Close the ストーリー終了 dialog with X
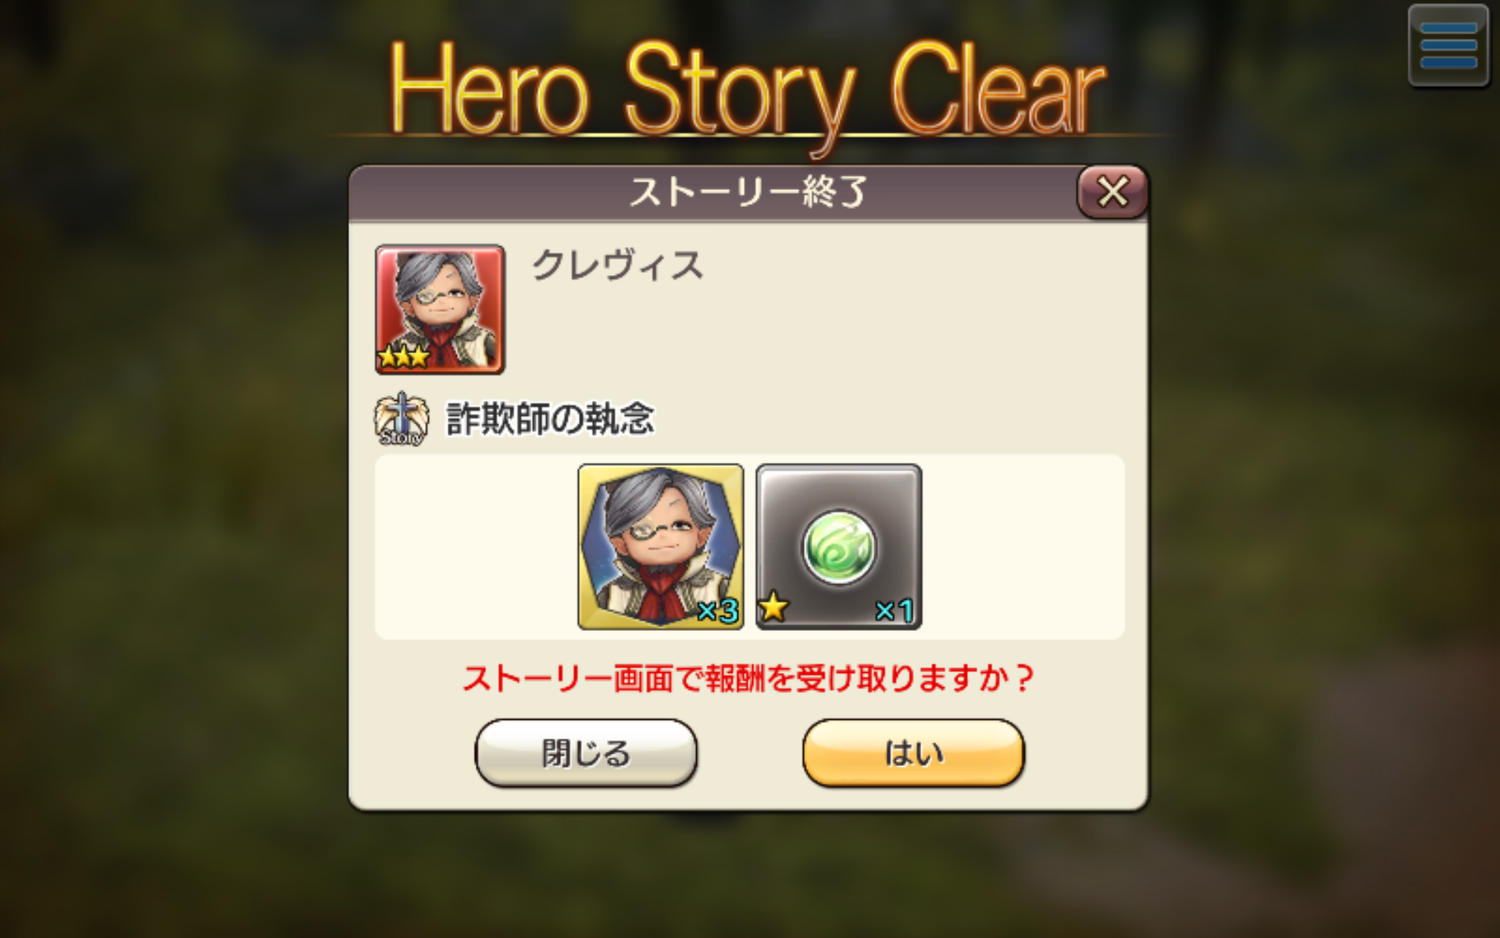This screenshot has height=938, width=1500. [1112, 191]
